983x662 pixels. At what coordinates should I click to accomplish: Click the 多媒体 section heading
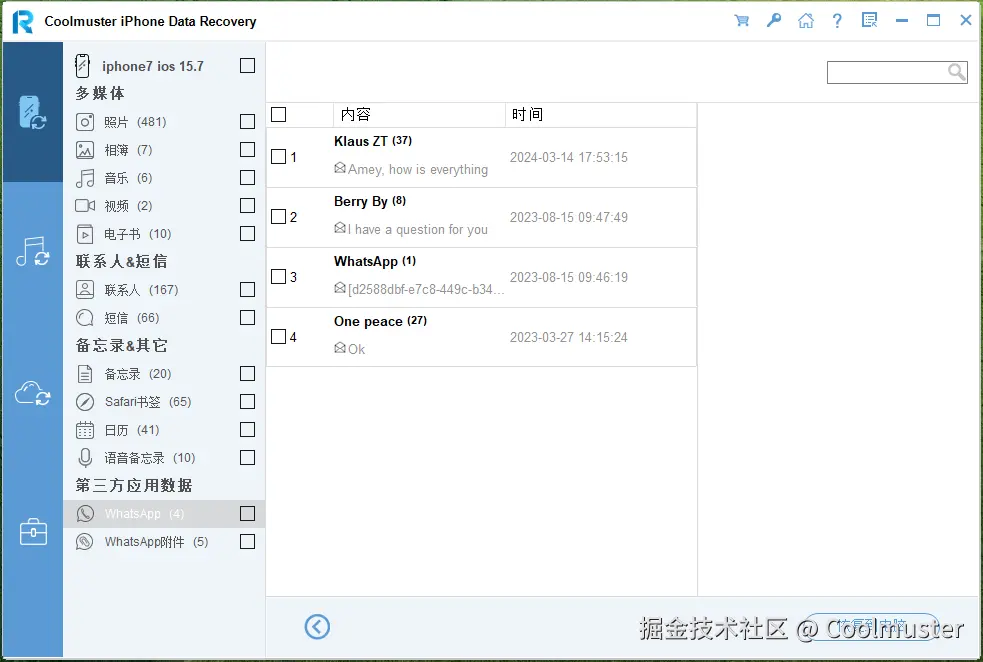coord(100,93)
